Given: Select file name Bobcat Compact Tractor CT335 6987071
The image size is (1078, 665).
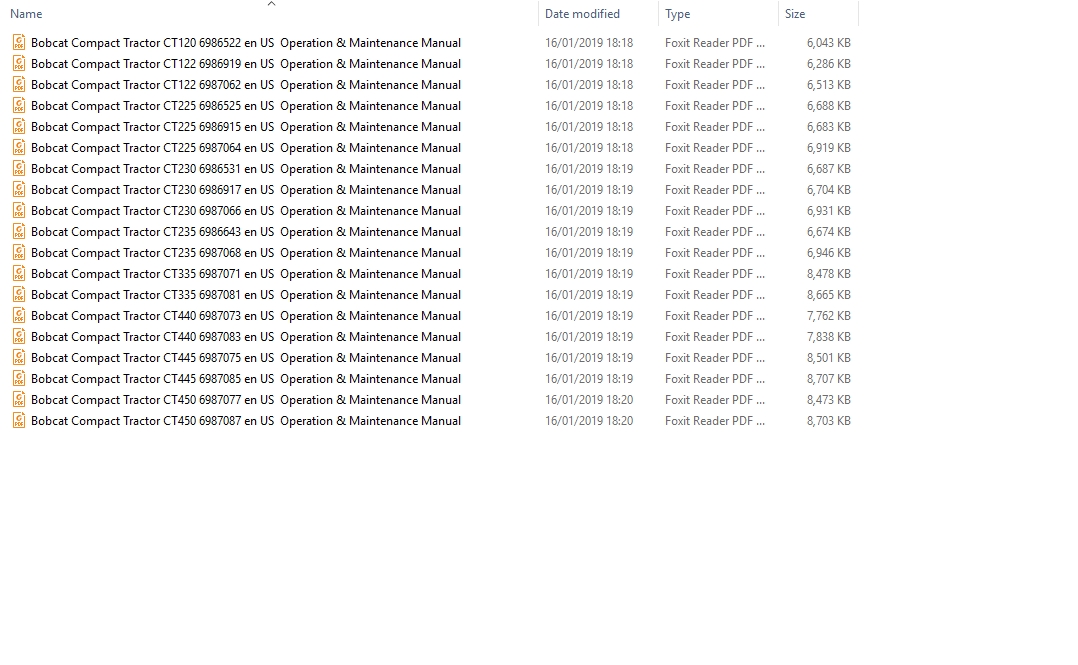Looking at the screenshot, I should 246,274.
